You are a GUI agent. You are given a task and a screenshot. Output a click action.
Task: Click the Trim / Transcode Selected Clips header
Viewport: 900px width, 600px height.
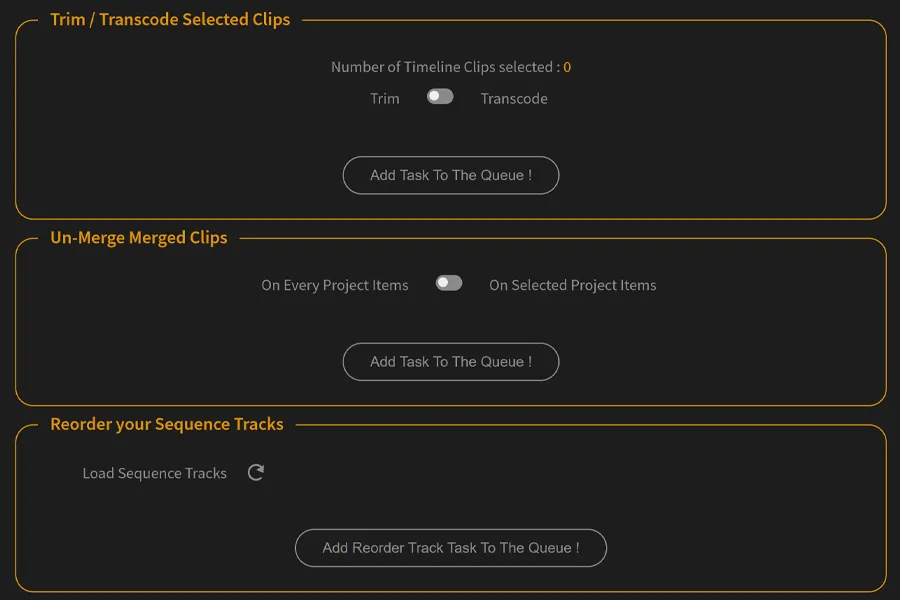(170, 19)
